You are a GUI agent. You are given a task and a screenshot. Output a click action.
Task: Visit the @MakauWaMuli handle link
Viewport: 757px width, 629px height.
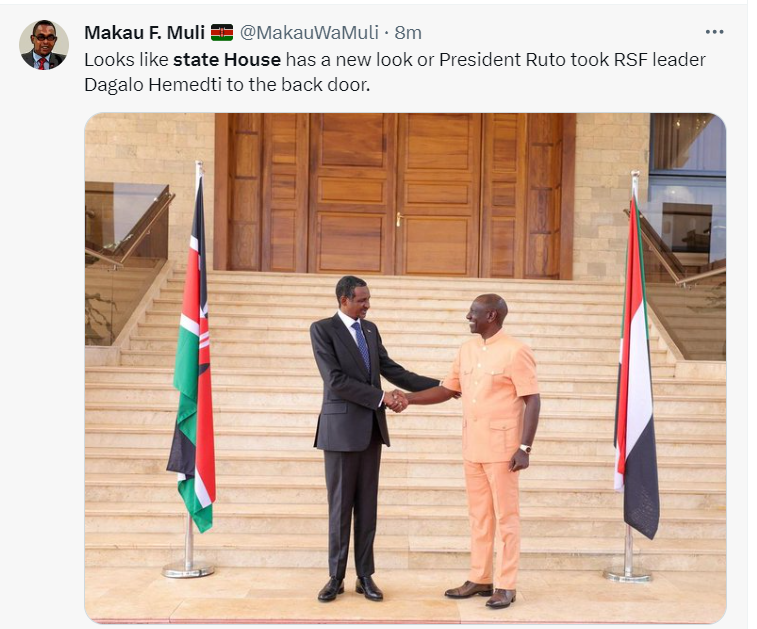(311, 33)
